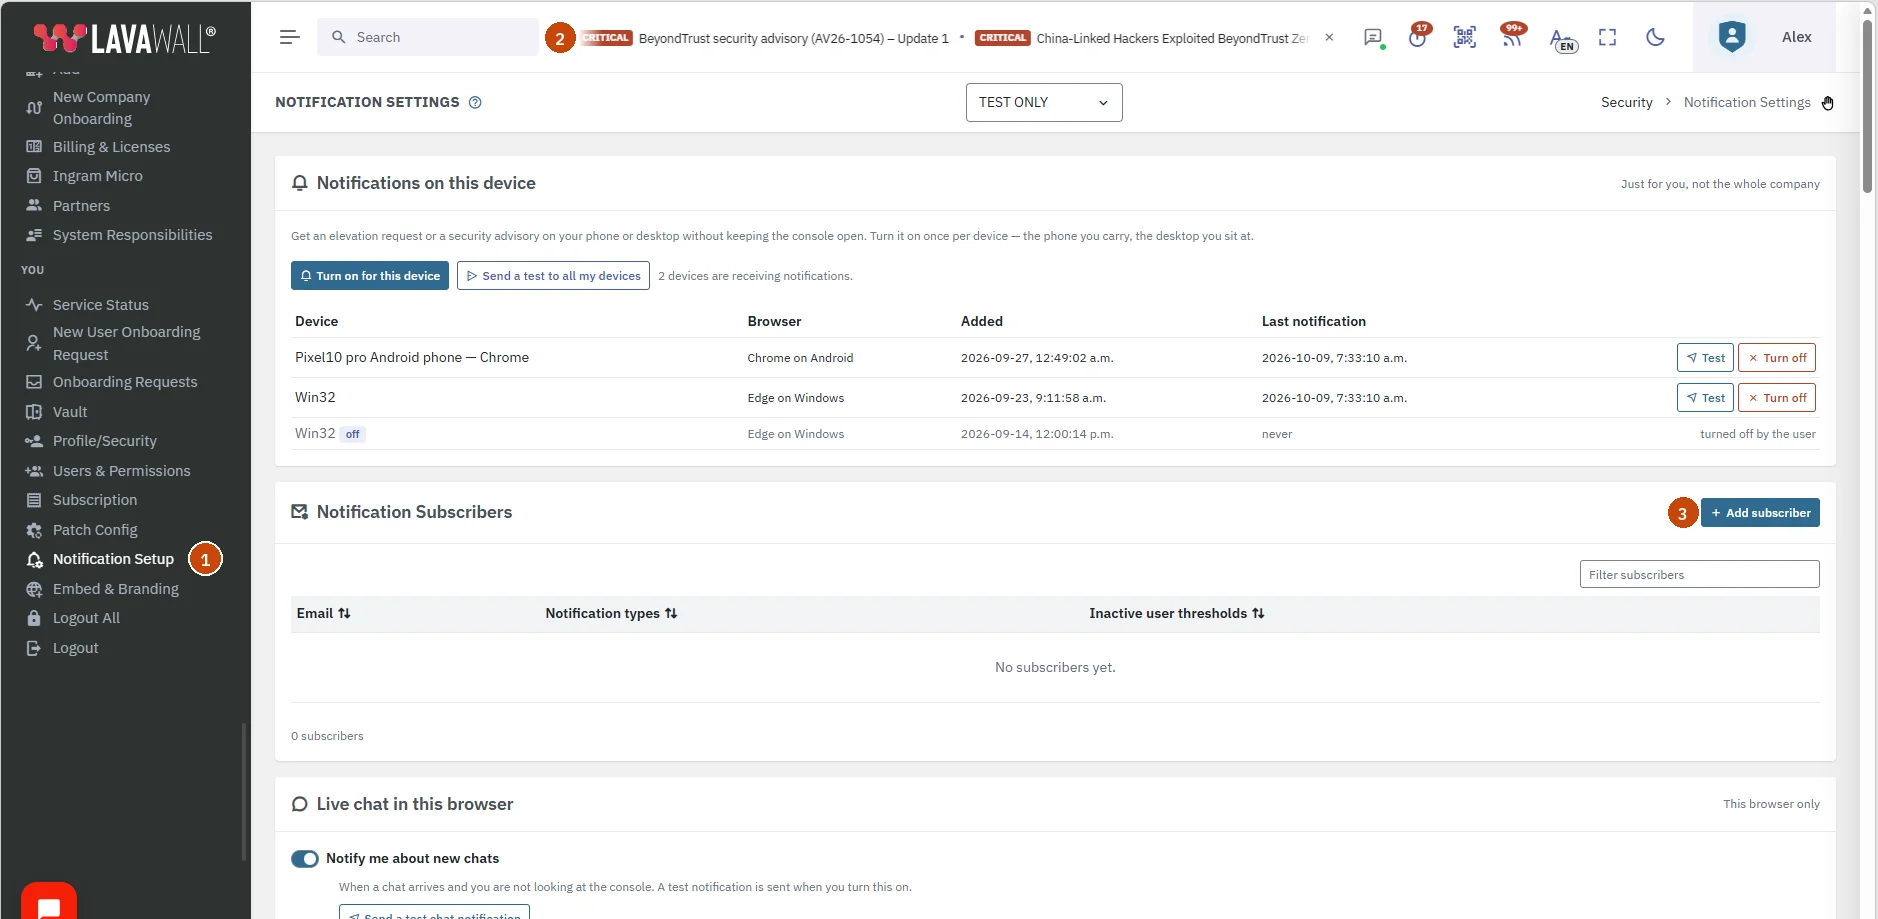
Task: Toggle fullscreen mode icon
Action: coord(1607,37)
